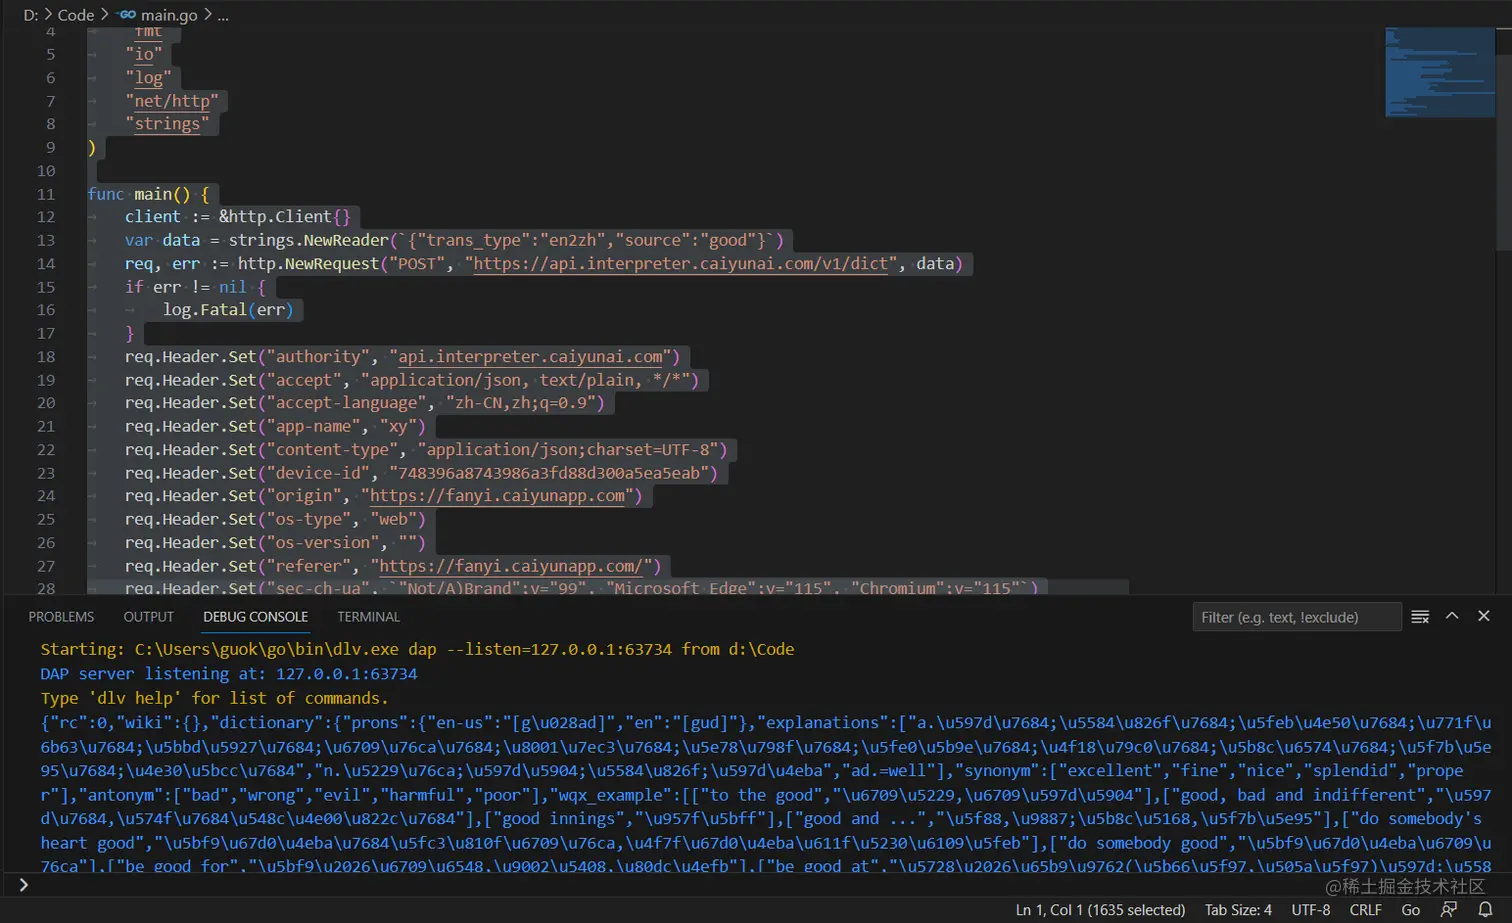
Task: Click the JSON output starting with {"rc":0
Action: pyautogui.click(x=766, y=794)
